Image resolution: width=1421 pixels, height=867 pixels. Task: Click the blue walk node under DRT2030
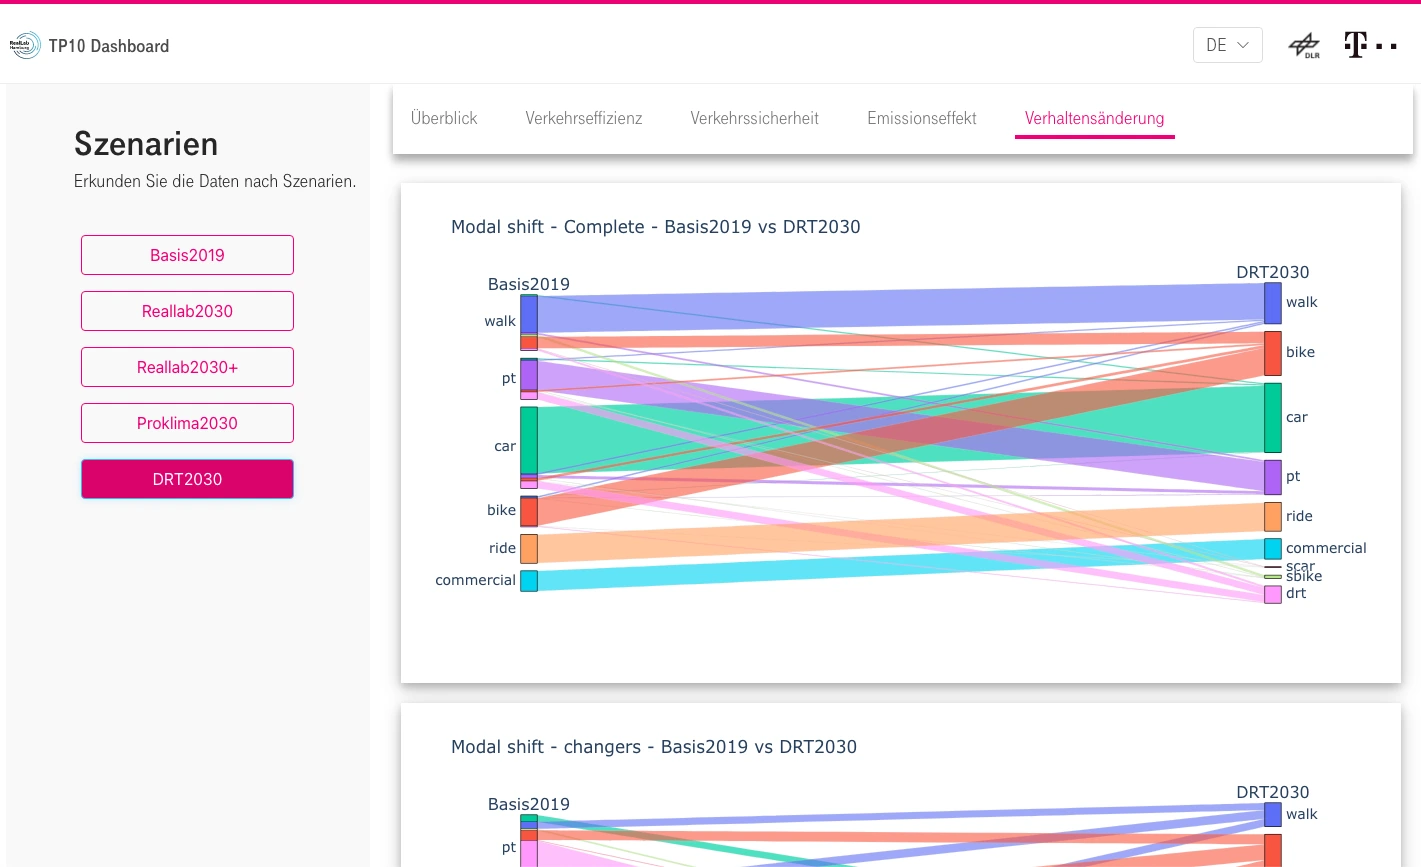coord(1272,302)
